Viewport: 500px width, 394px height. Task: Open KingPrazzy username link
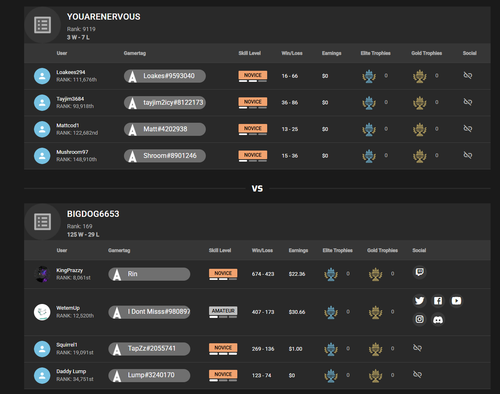pyautogui.click(x=69, y=270)
